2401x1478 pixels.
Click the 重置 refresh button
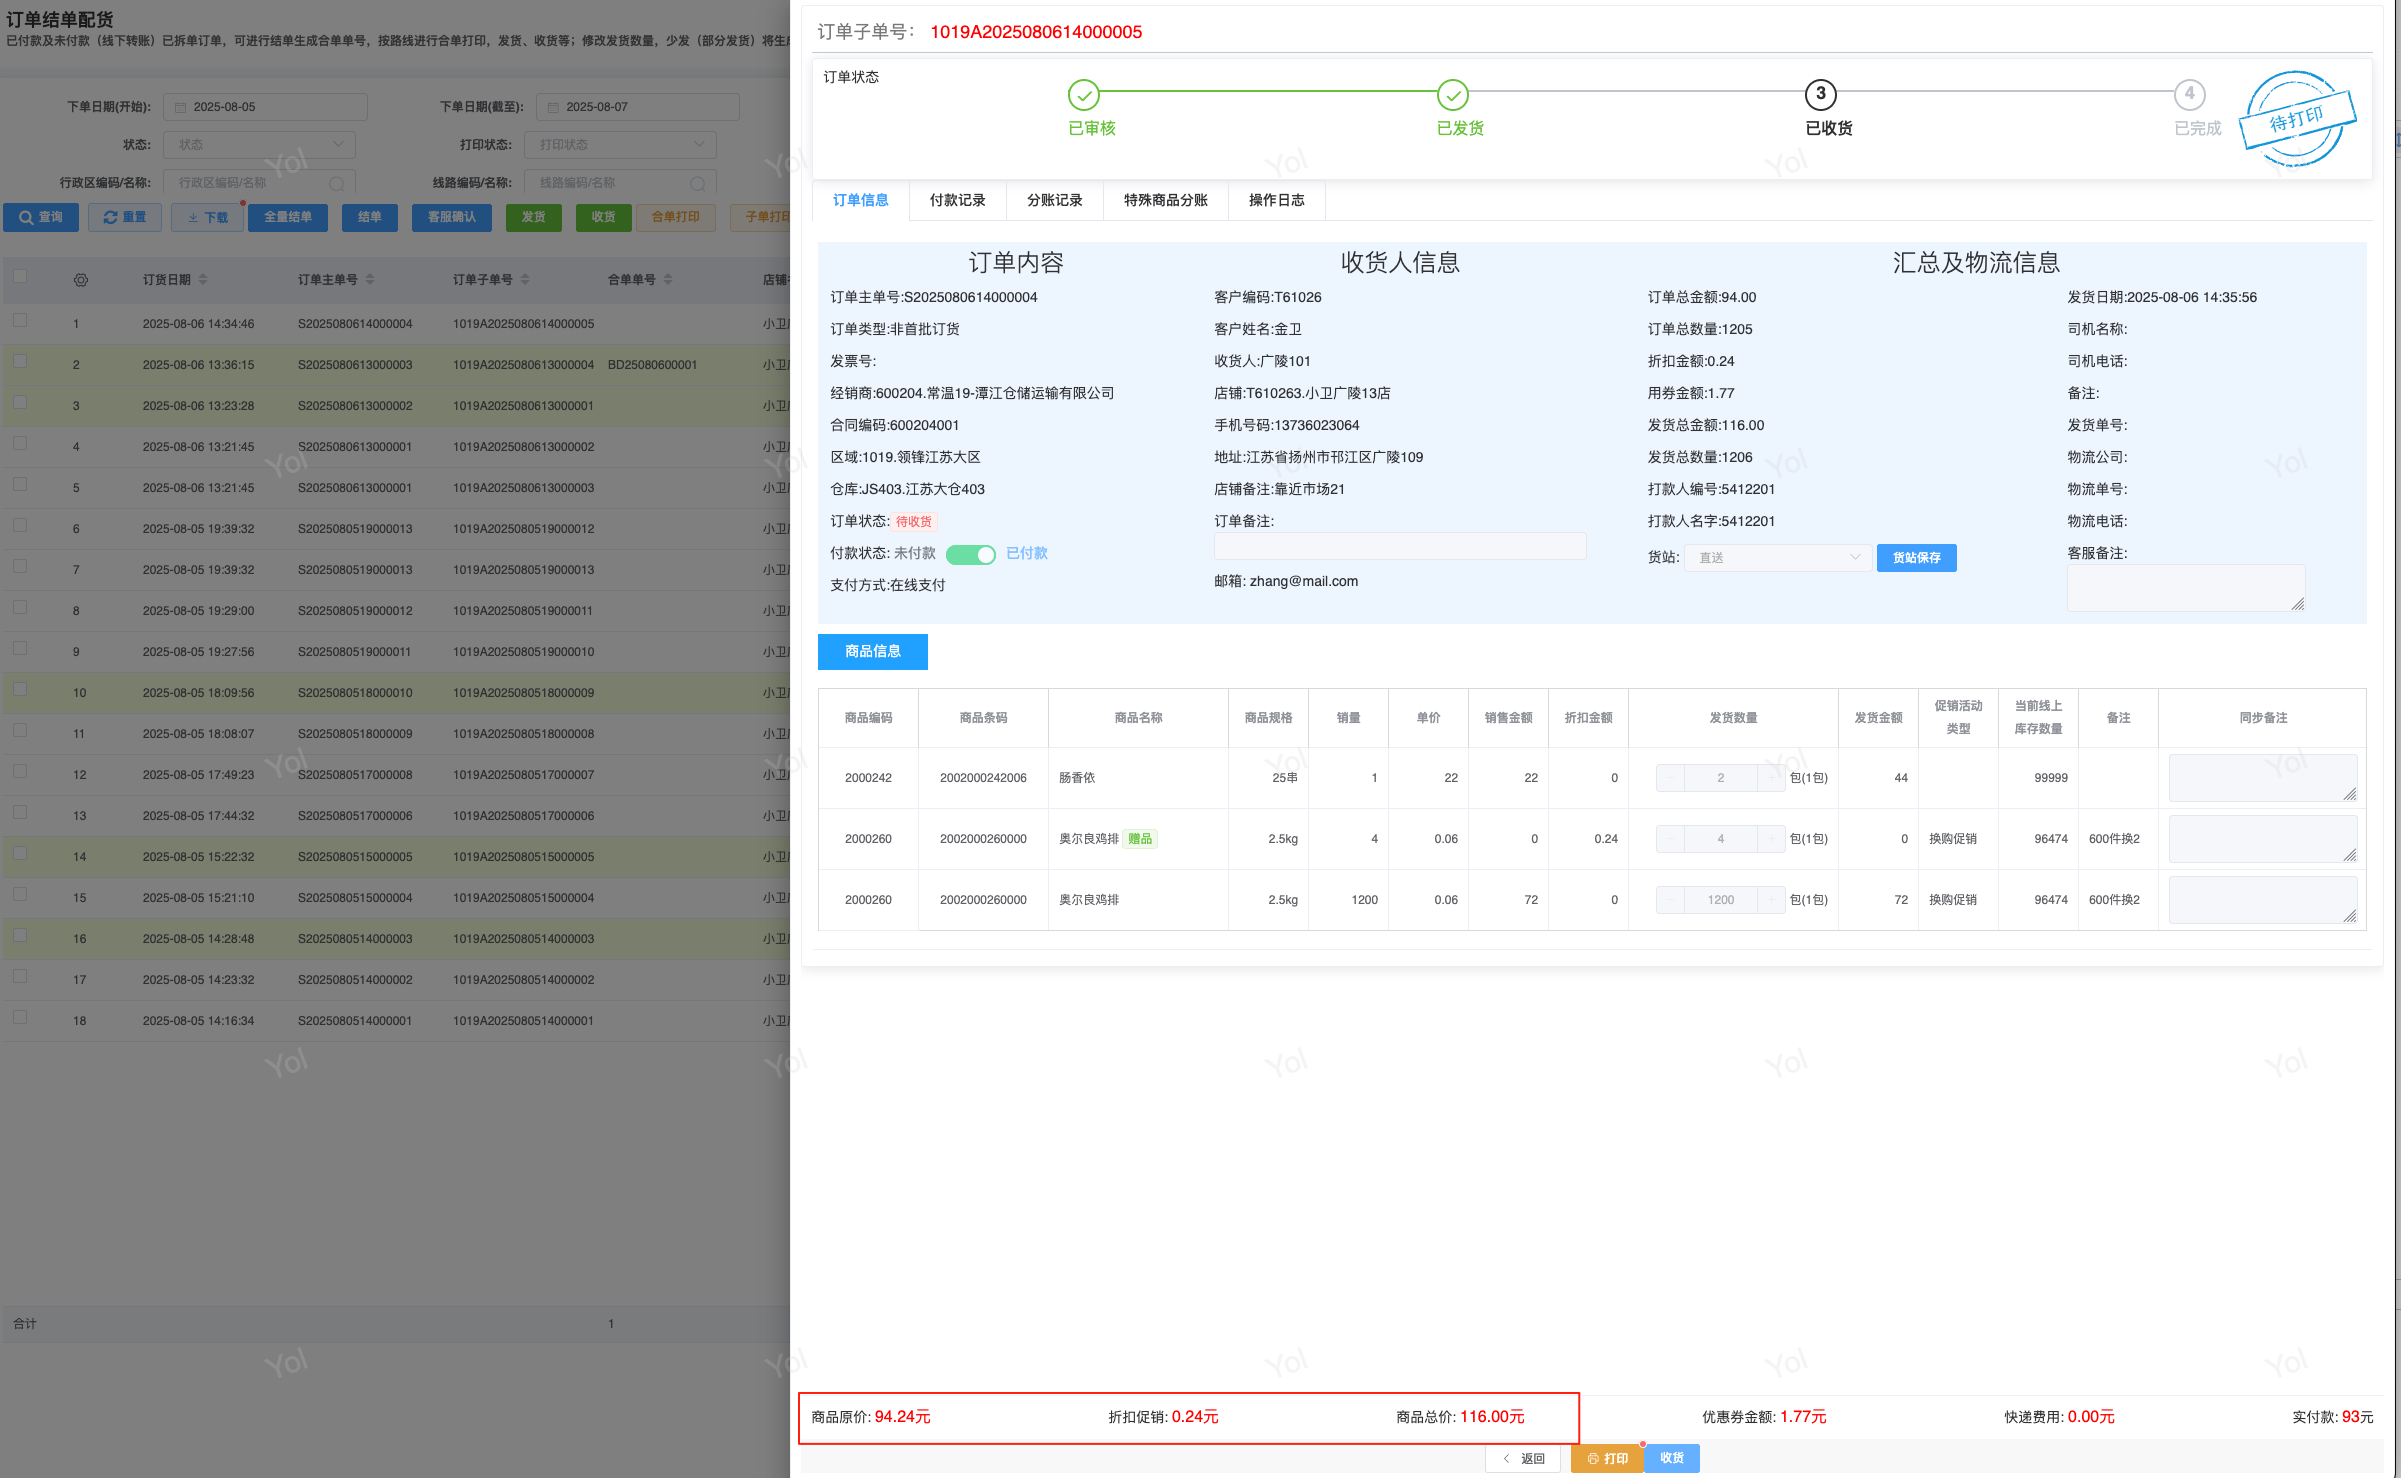pos(125,217)
